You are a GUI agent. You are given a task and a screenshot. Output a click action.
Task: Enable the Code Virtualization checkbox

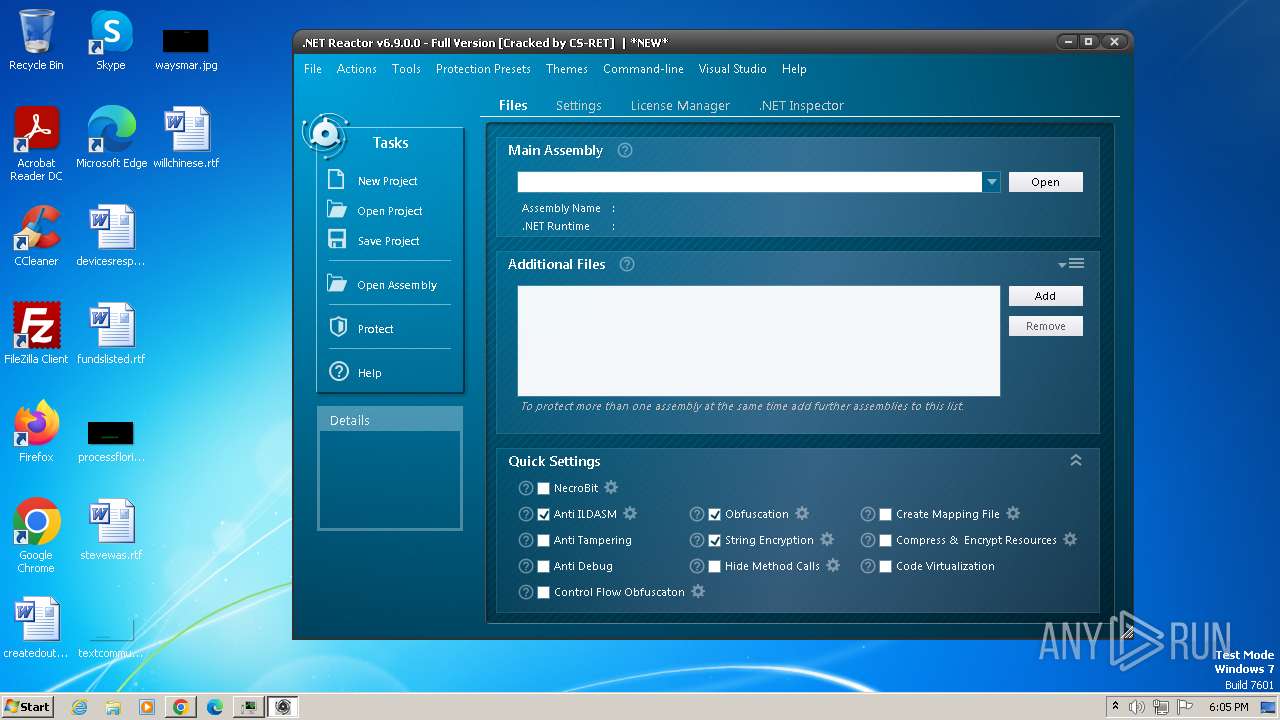886,566
